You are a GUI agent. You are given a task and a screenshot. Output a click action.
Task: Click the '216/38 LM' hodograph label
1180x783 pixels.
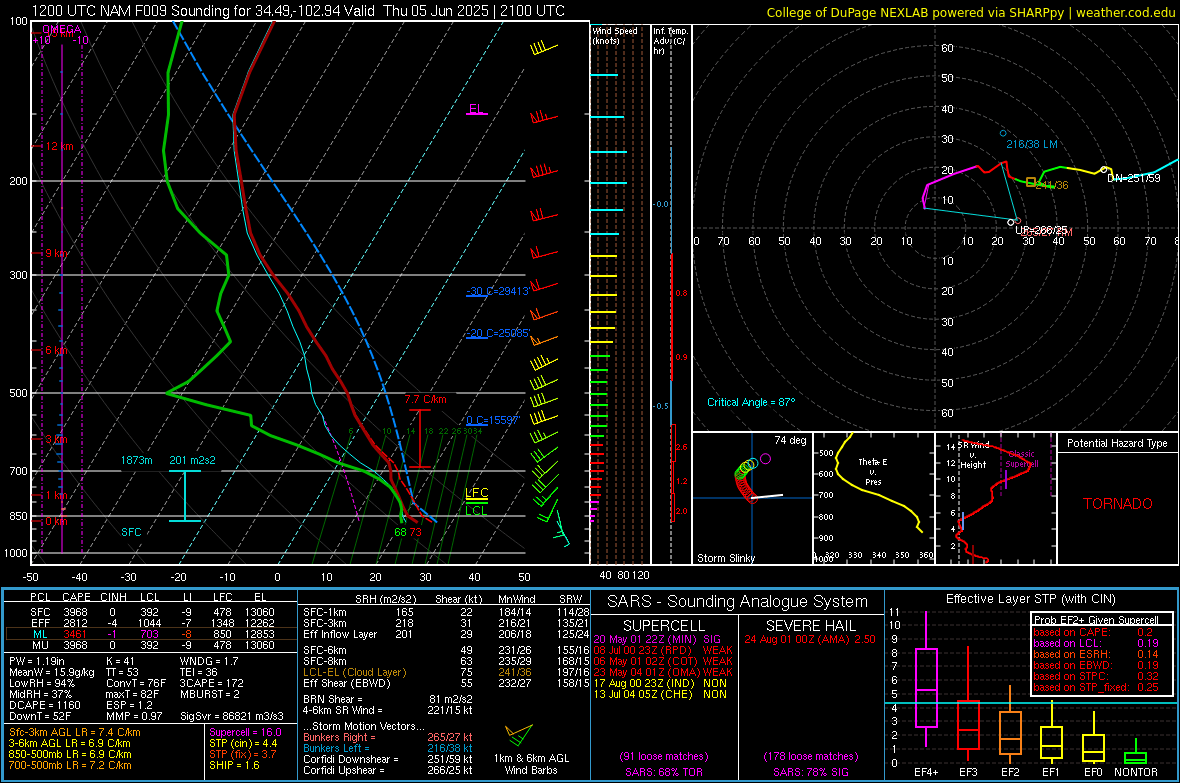click(1032, 144)
